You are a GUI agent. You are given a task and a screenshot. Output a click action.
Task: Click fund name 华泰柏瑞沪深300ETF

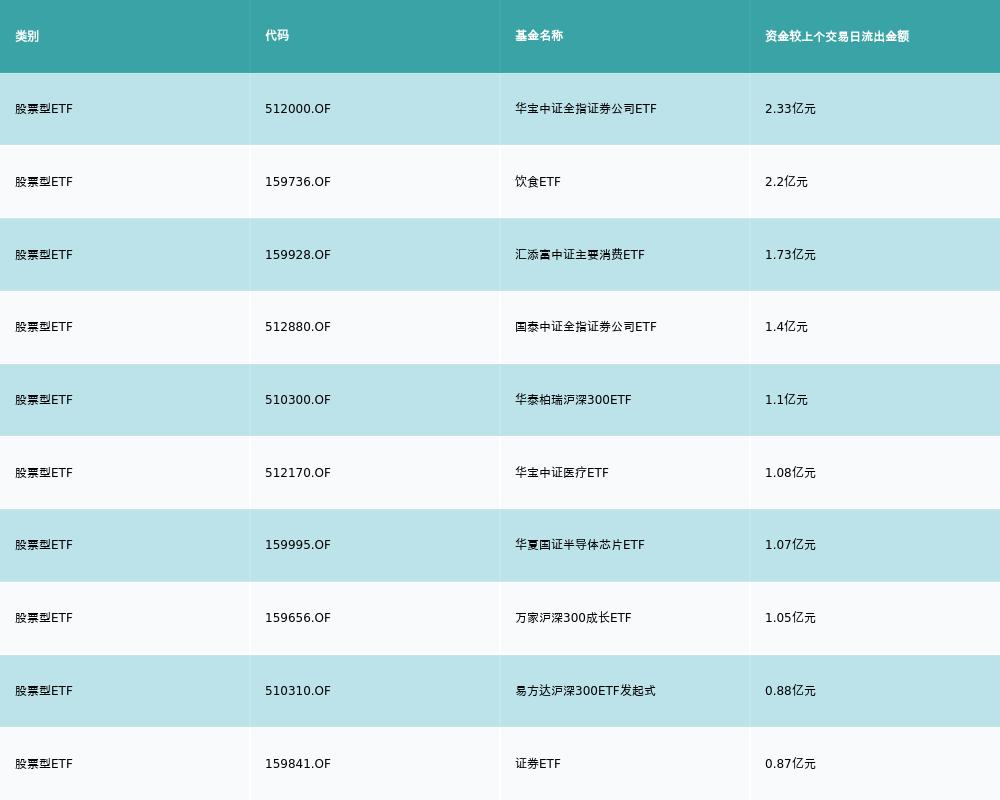pyautogui.click(x=573, y=400)
